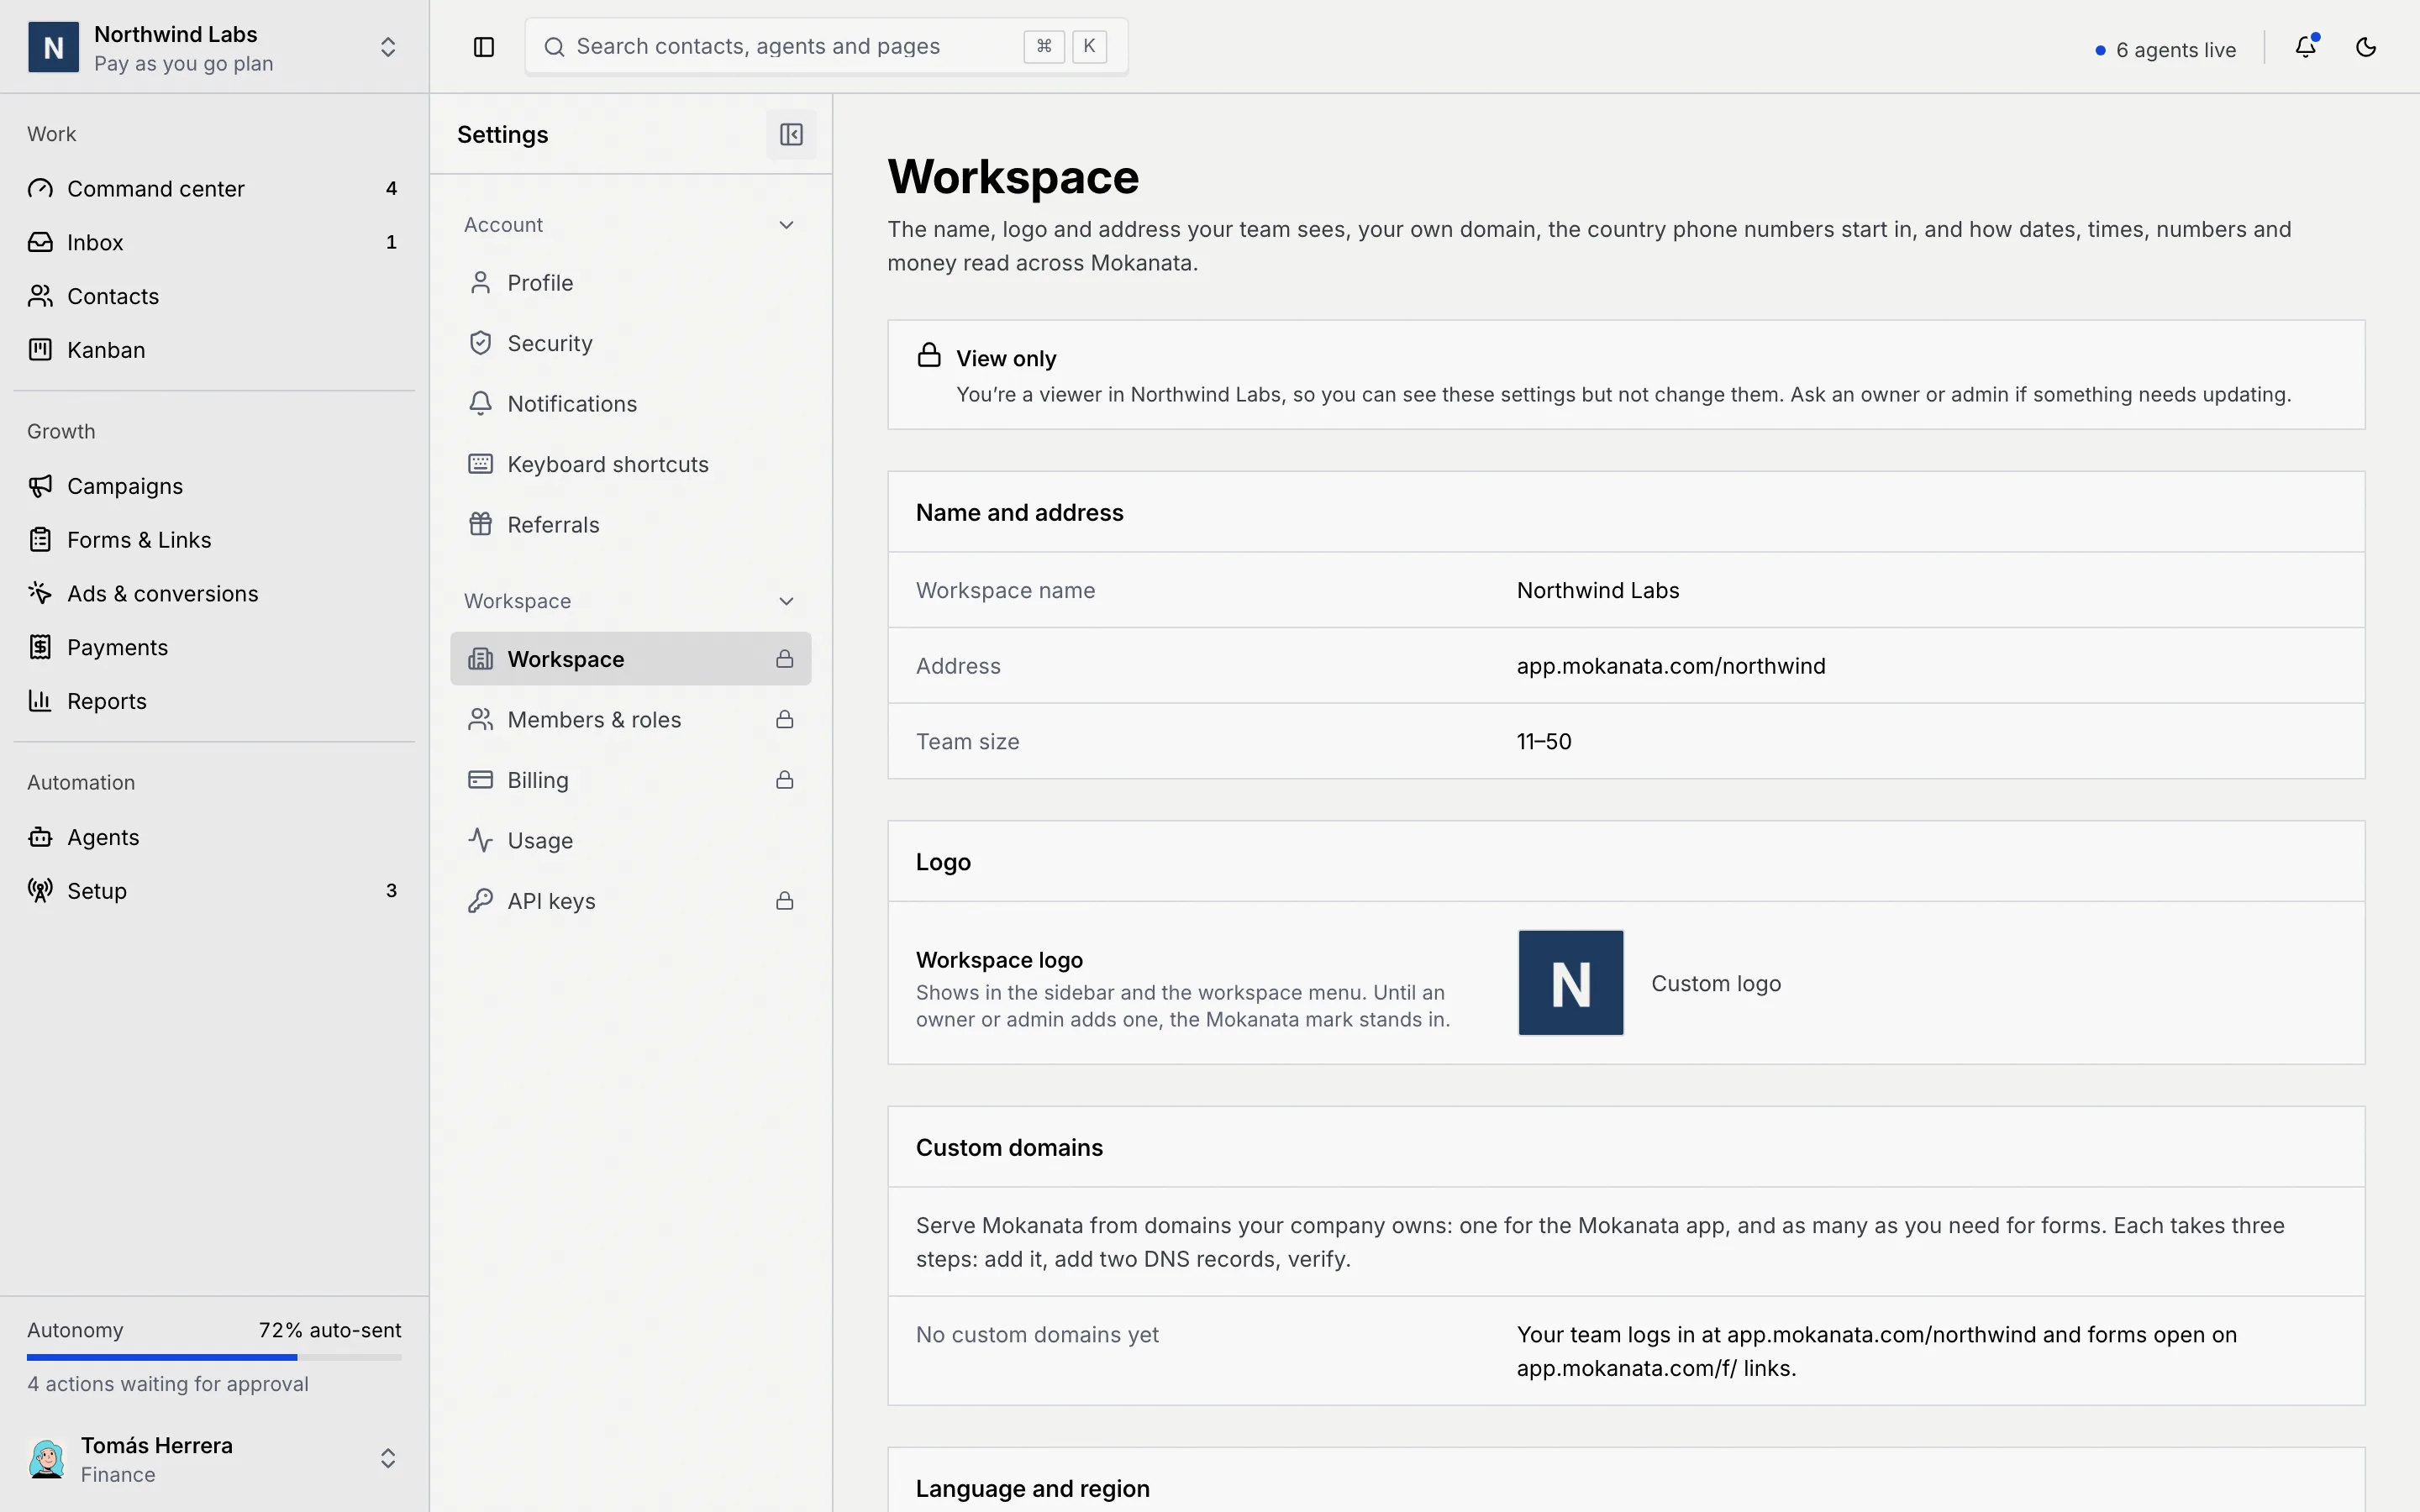Click the lock icon on the API keys row

point(785,901)
